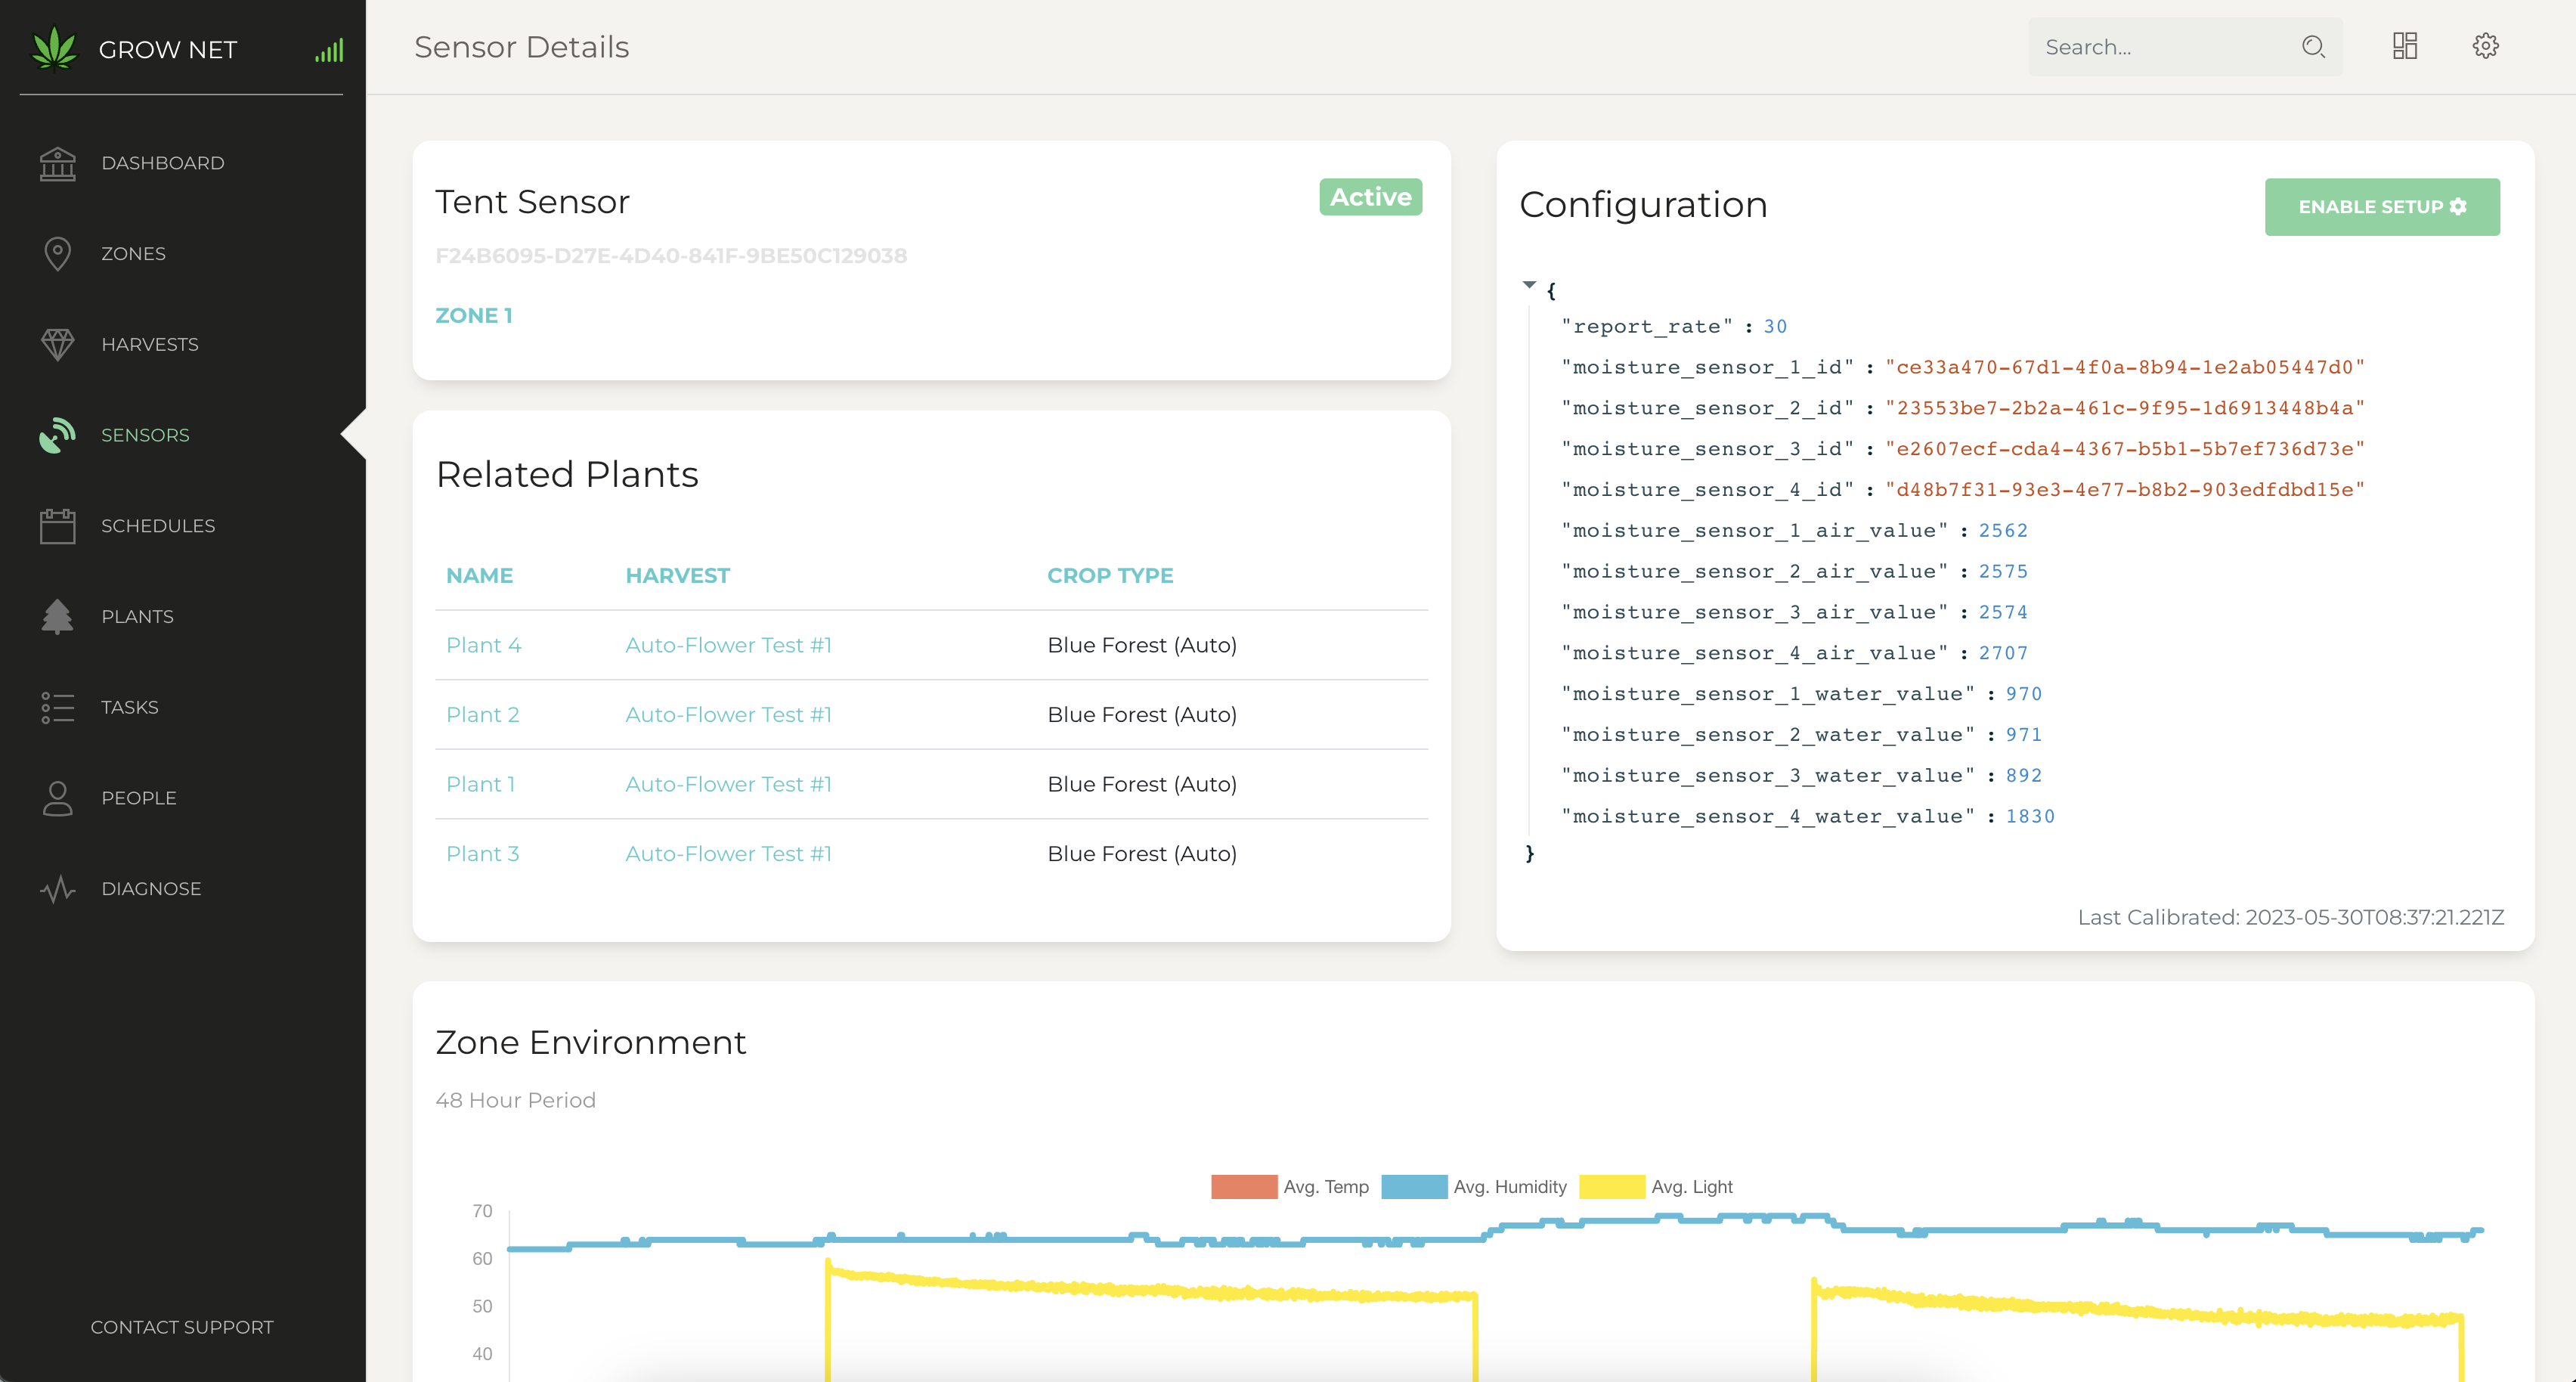Click the search magnifier icon
This screenshot has width=2576, height=1382.
(2312, 46)
